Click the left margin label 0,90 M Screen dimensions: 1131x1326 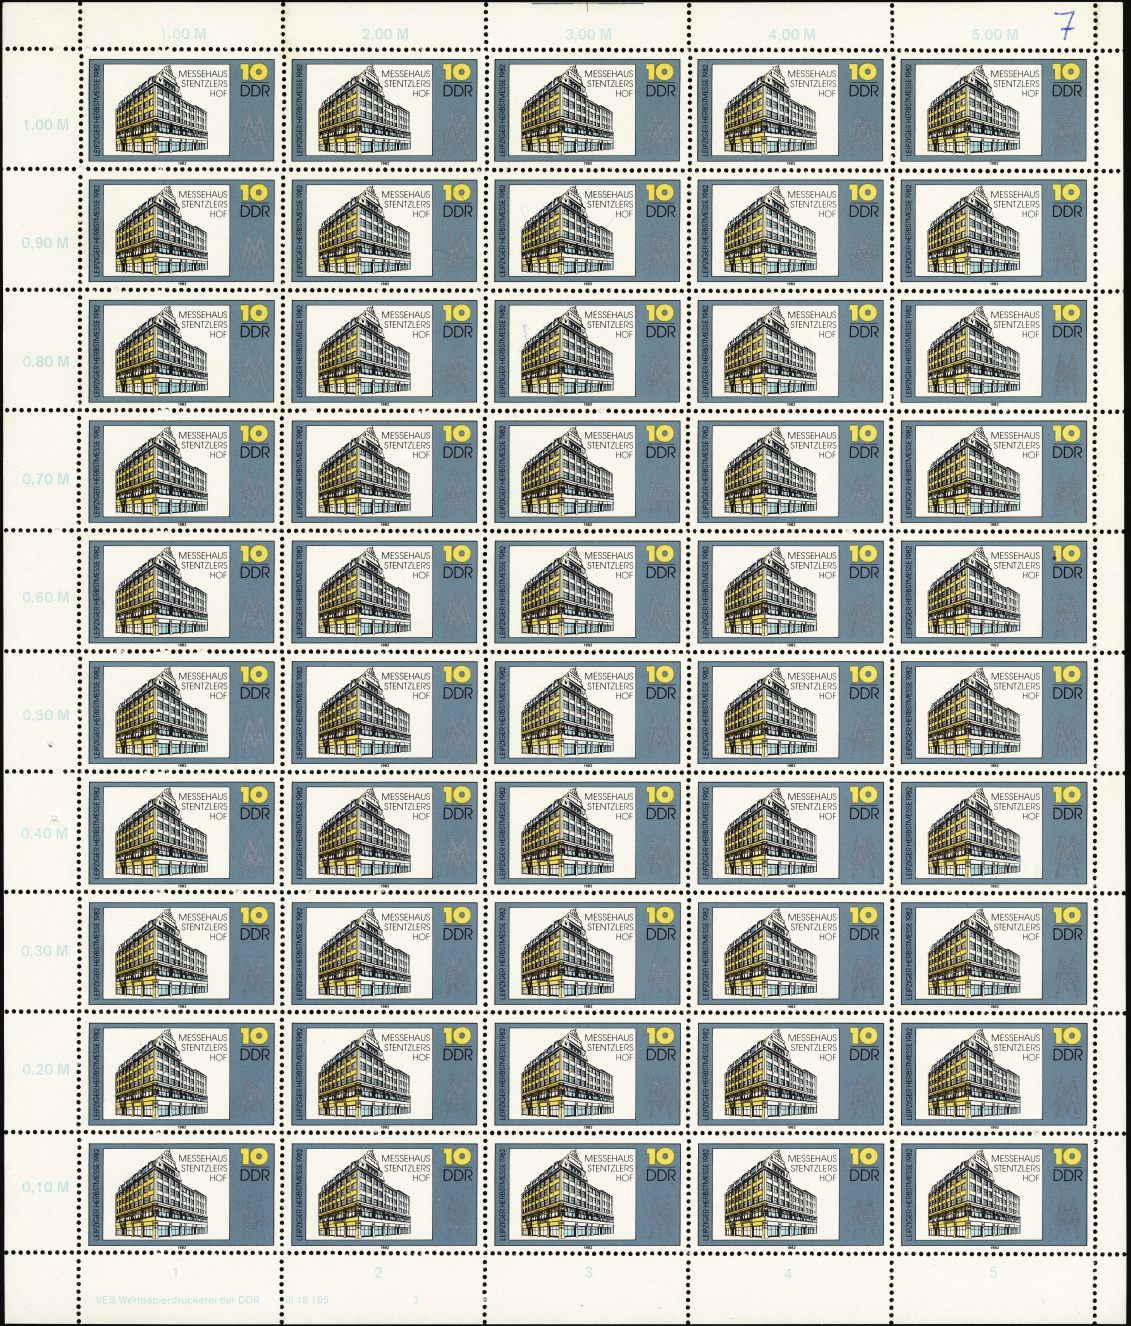click(x=46, y=243)
